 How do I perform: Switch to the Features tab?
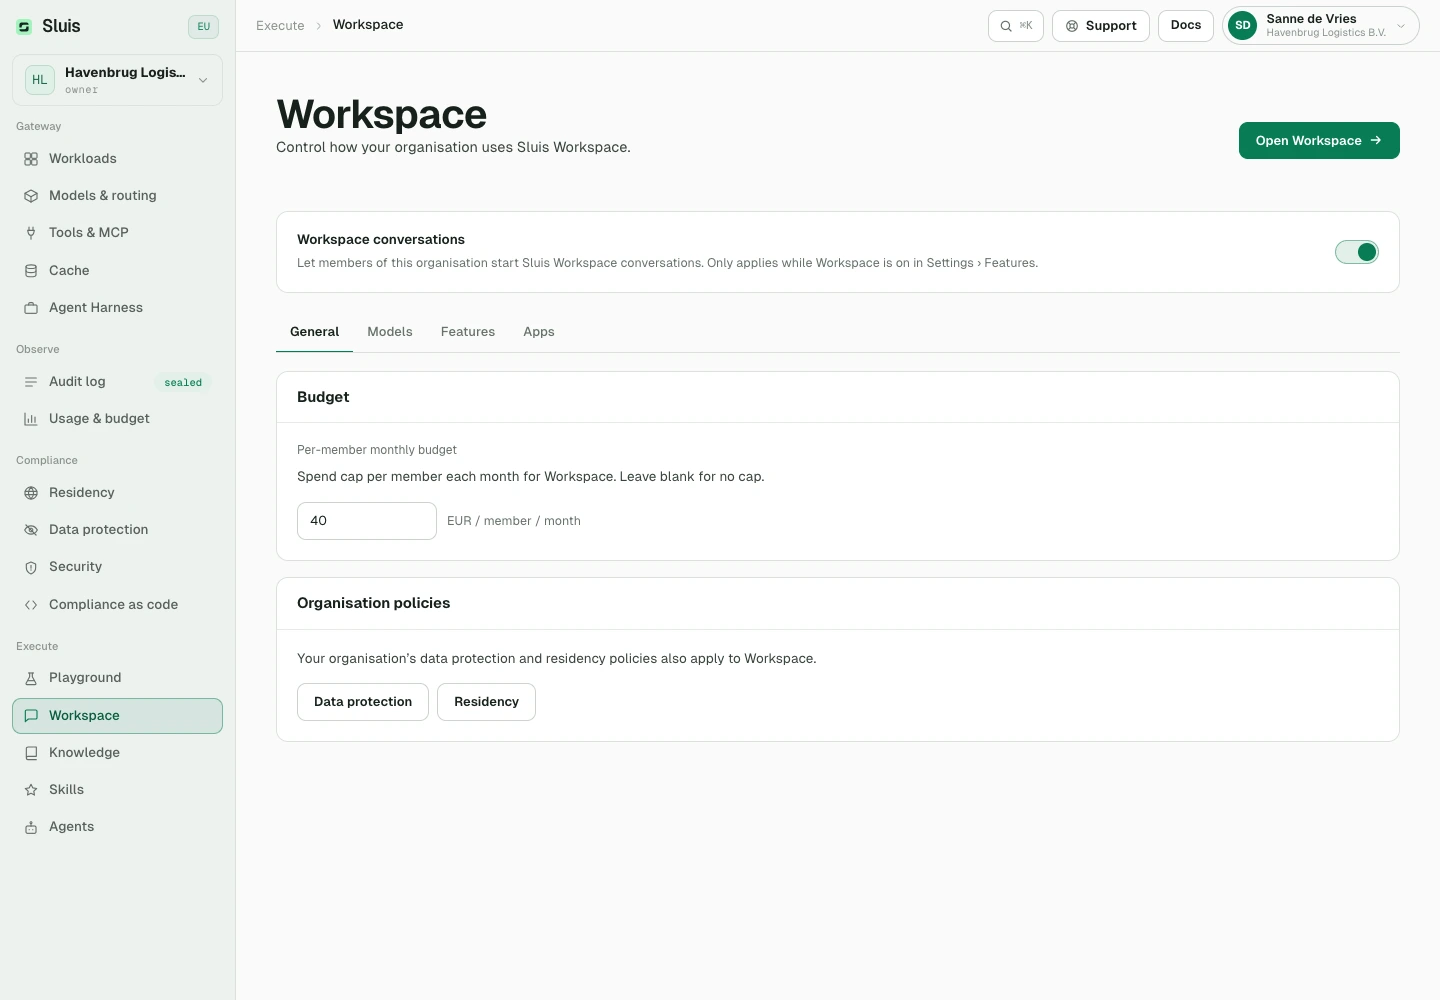coord(468,332)
